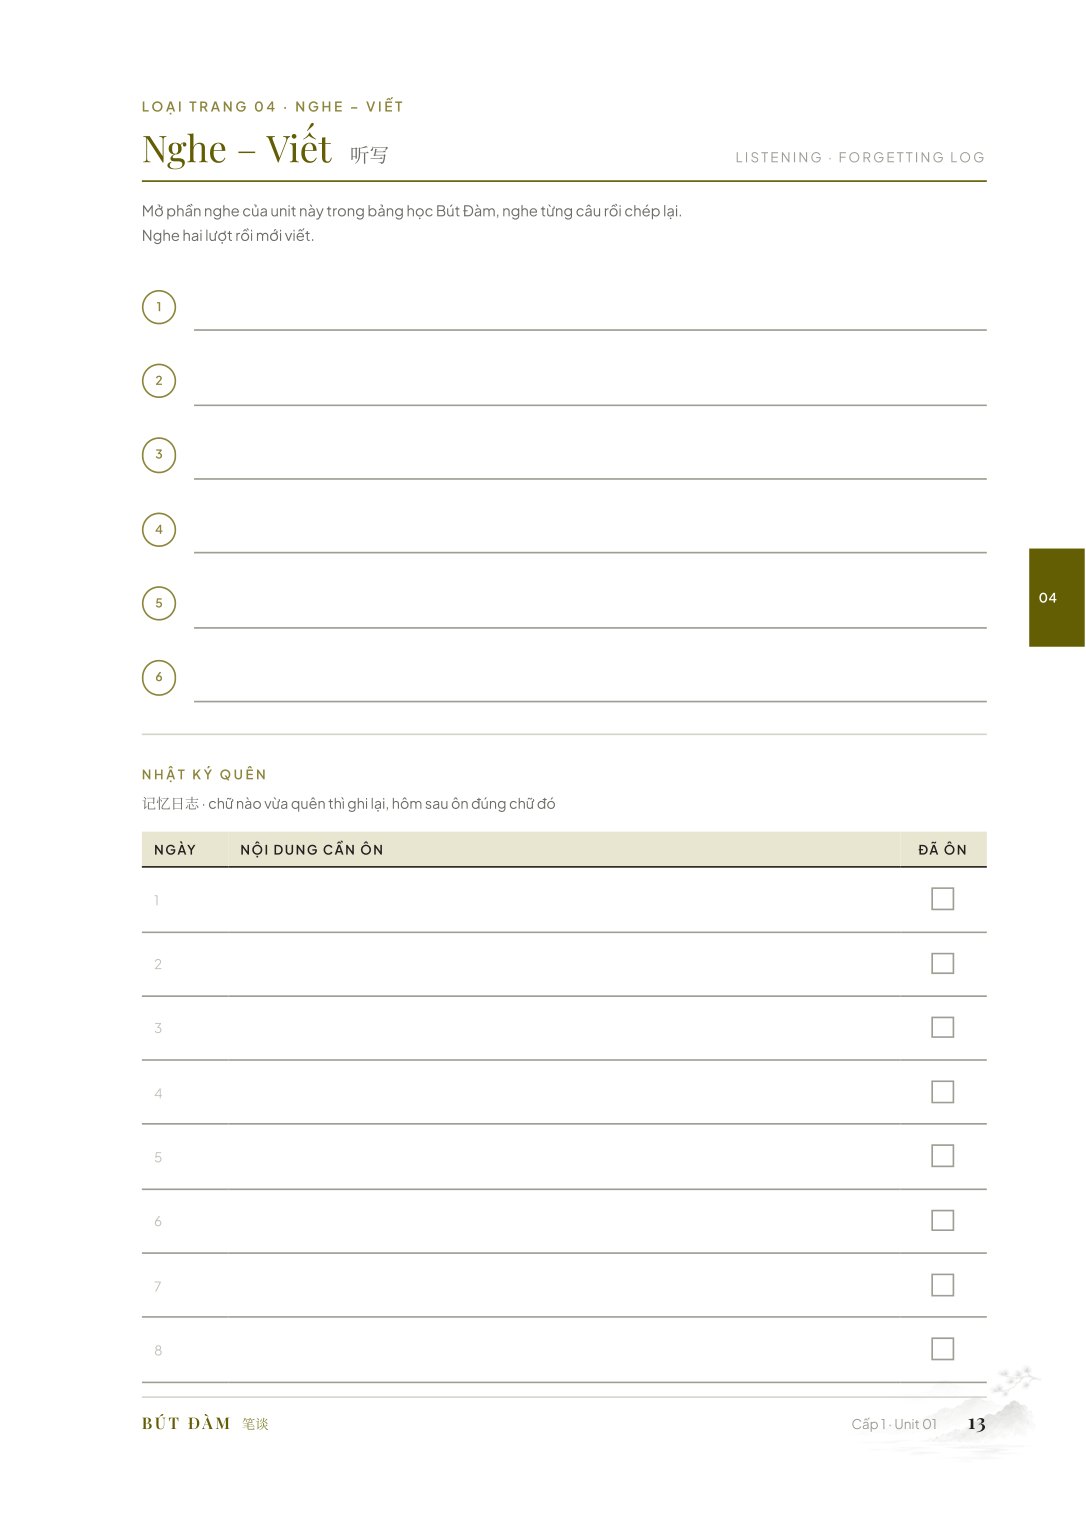This screenshot has width=1086, height=1522.
Task: Tick the Đã ôn checkbox in row 6
Action: (942, 1220)
